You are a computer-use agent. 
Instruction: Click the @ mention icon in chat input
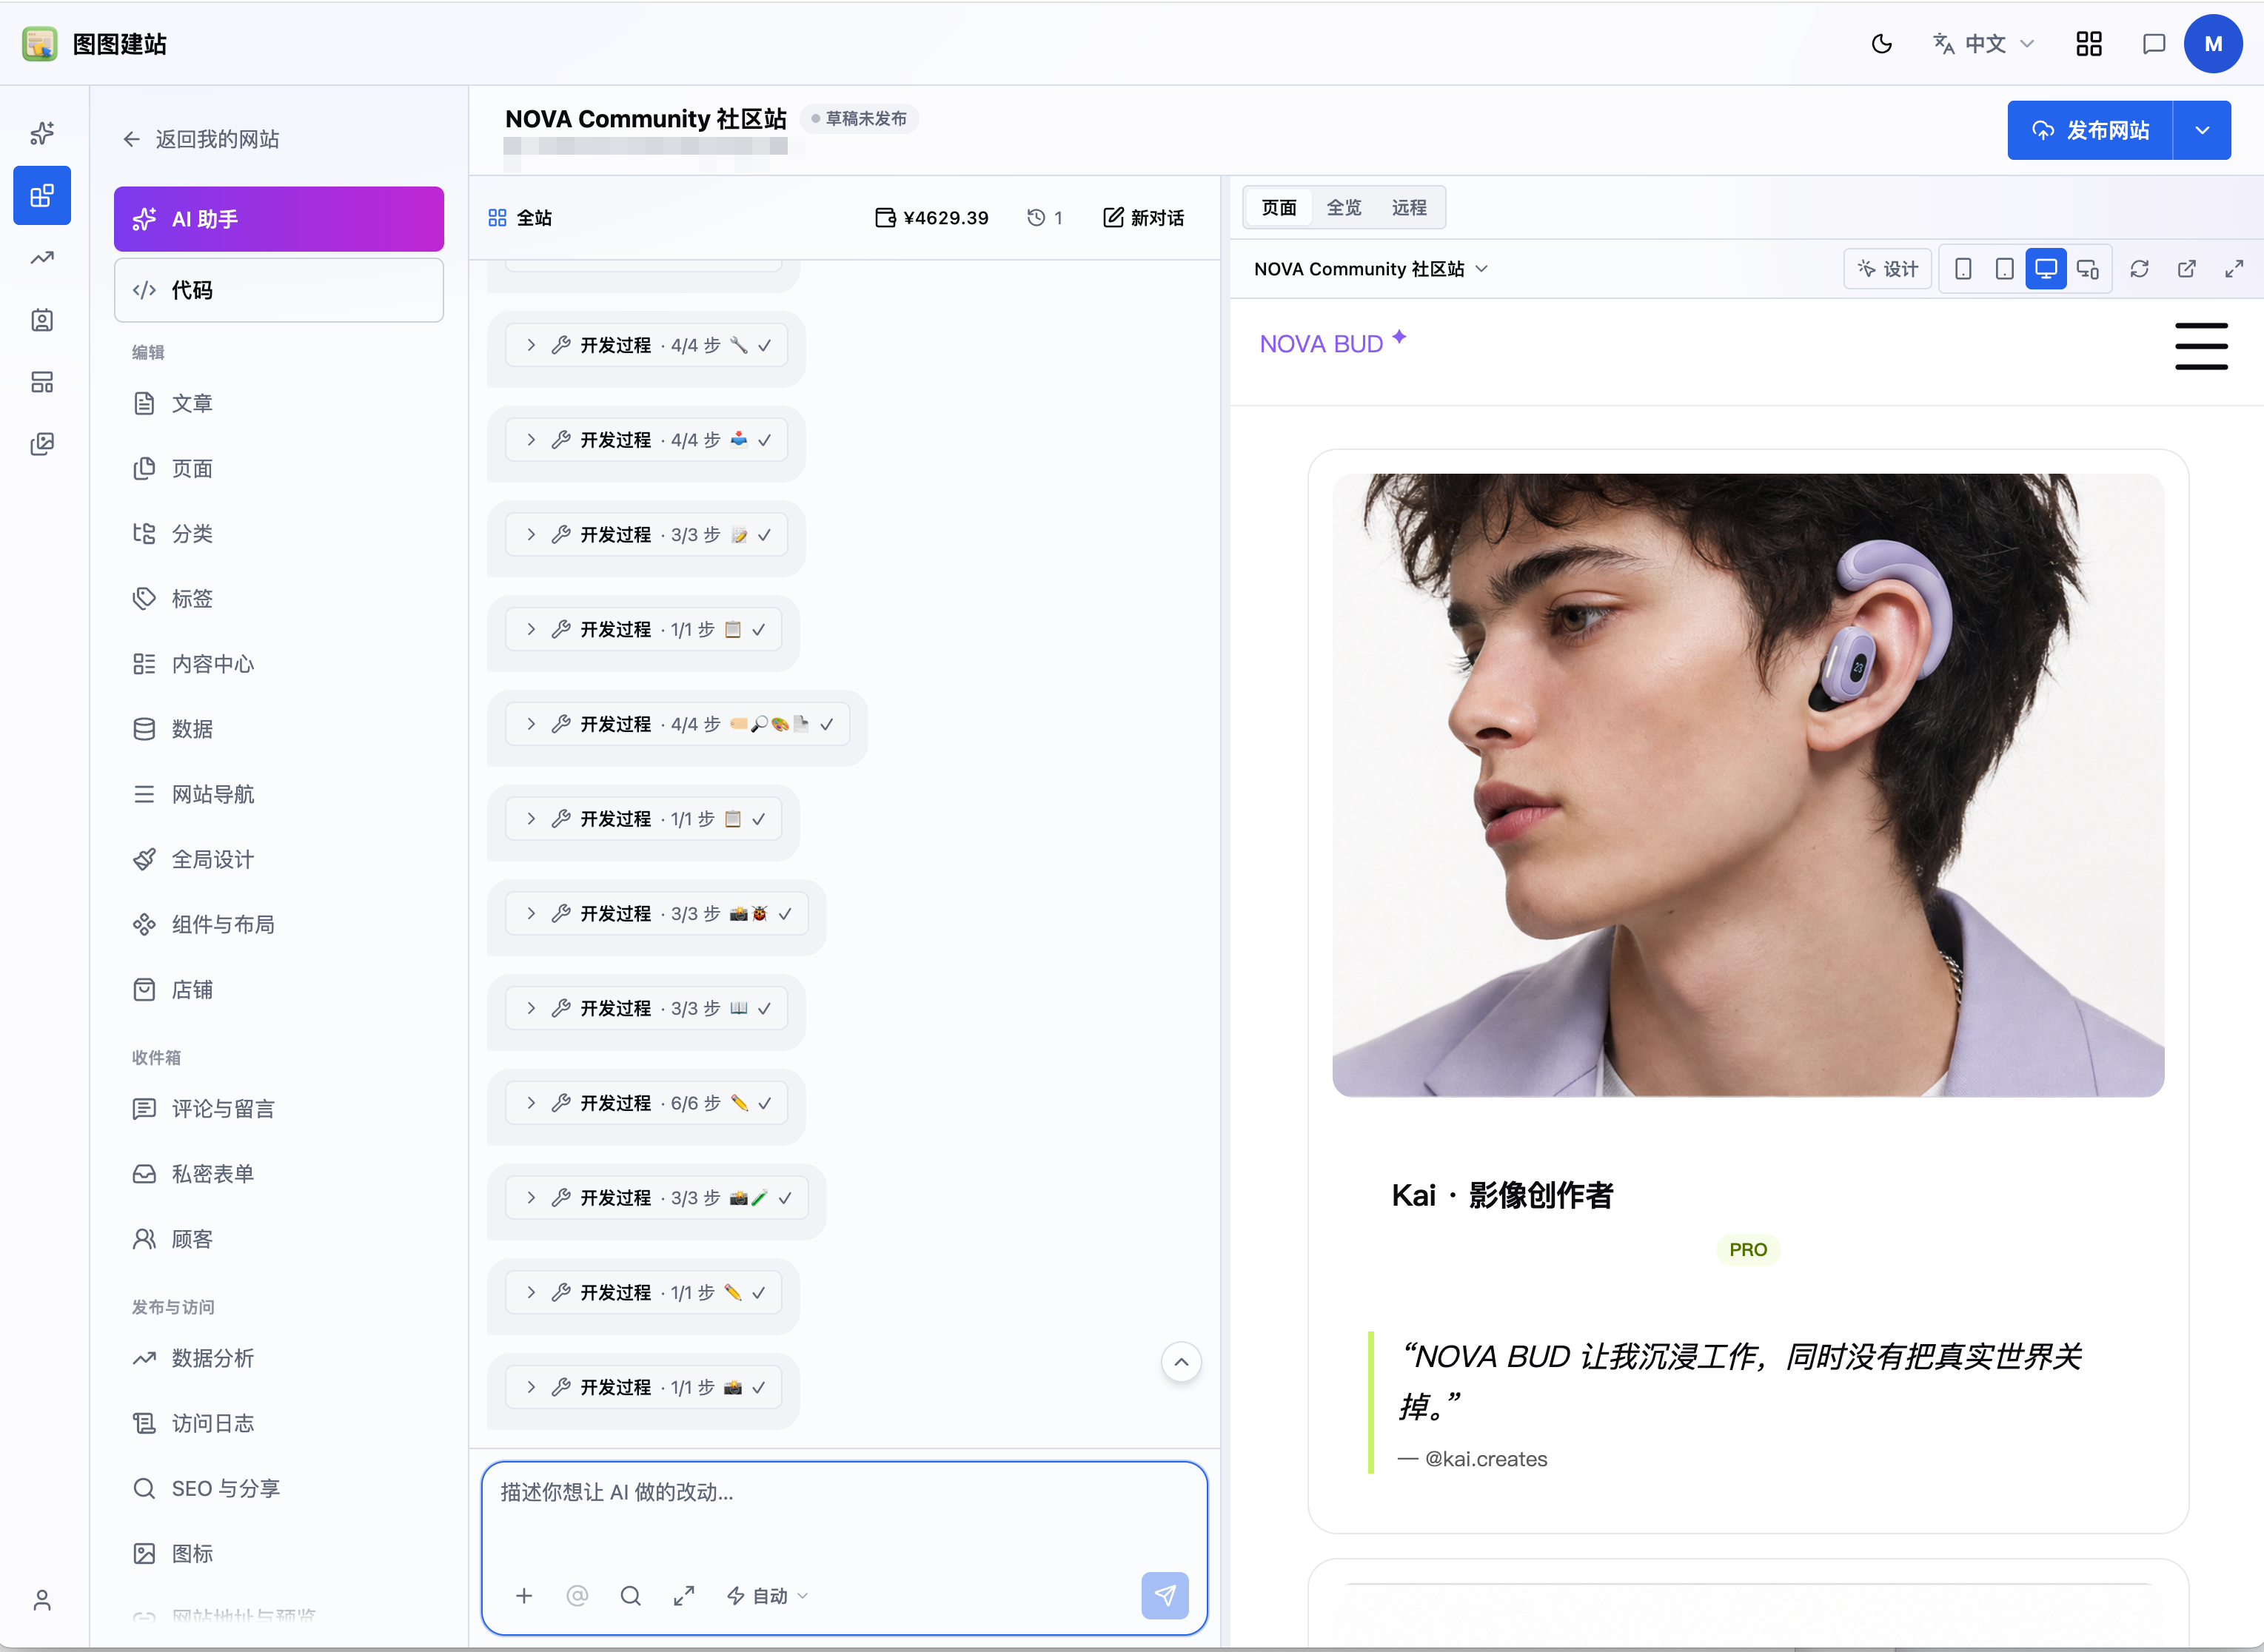tap(577, 1596)
